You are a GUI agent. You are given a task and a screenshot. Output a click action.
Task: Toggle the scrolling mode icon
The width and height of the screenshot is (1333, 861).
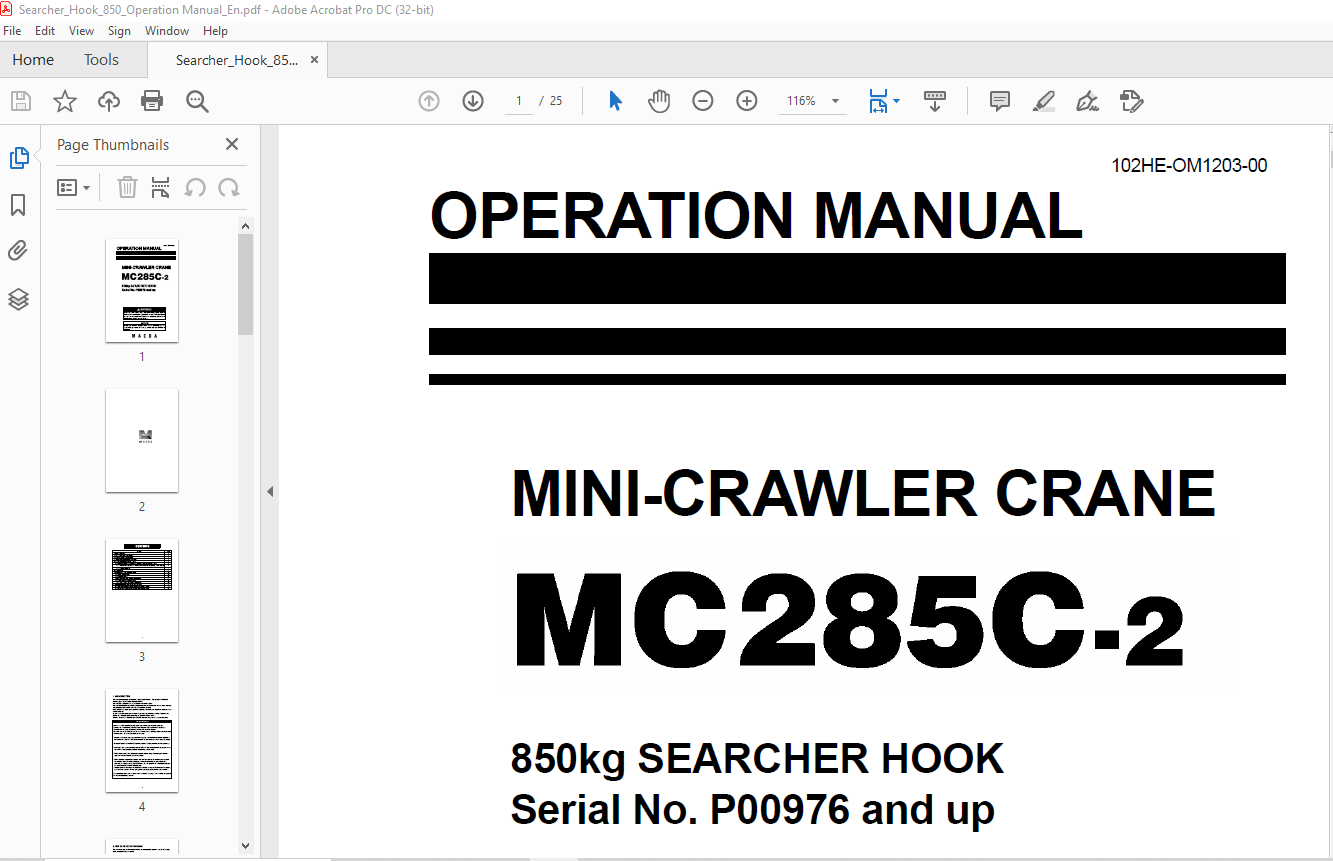pos(935,101)
